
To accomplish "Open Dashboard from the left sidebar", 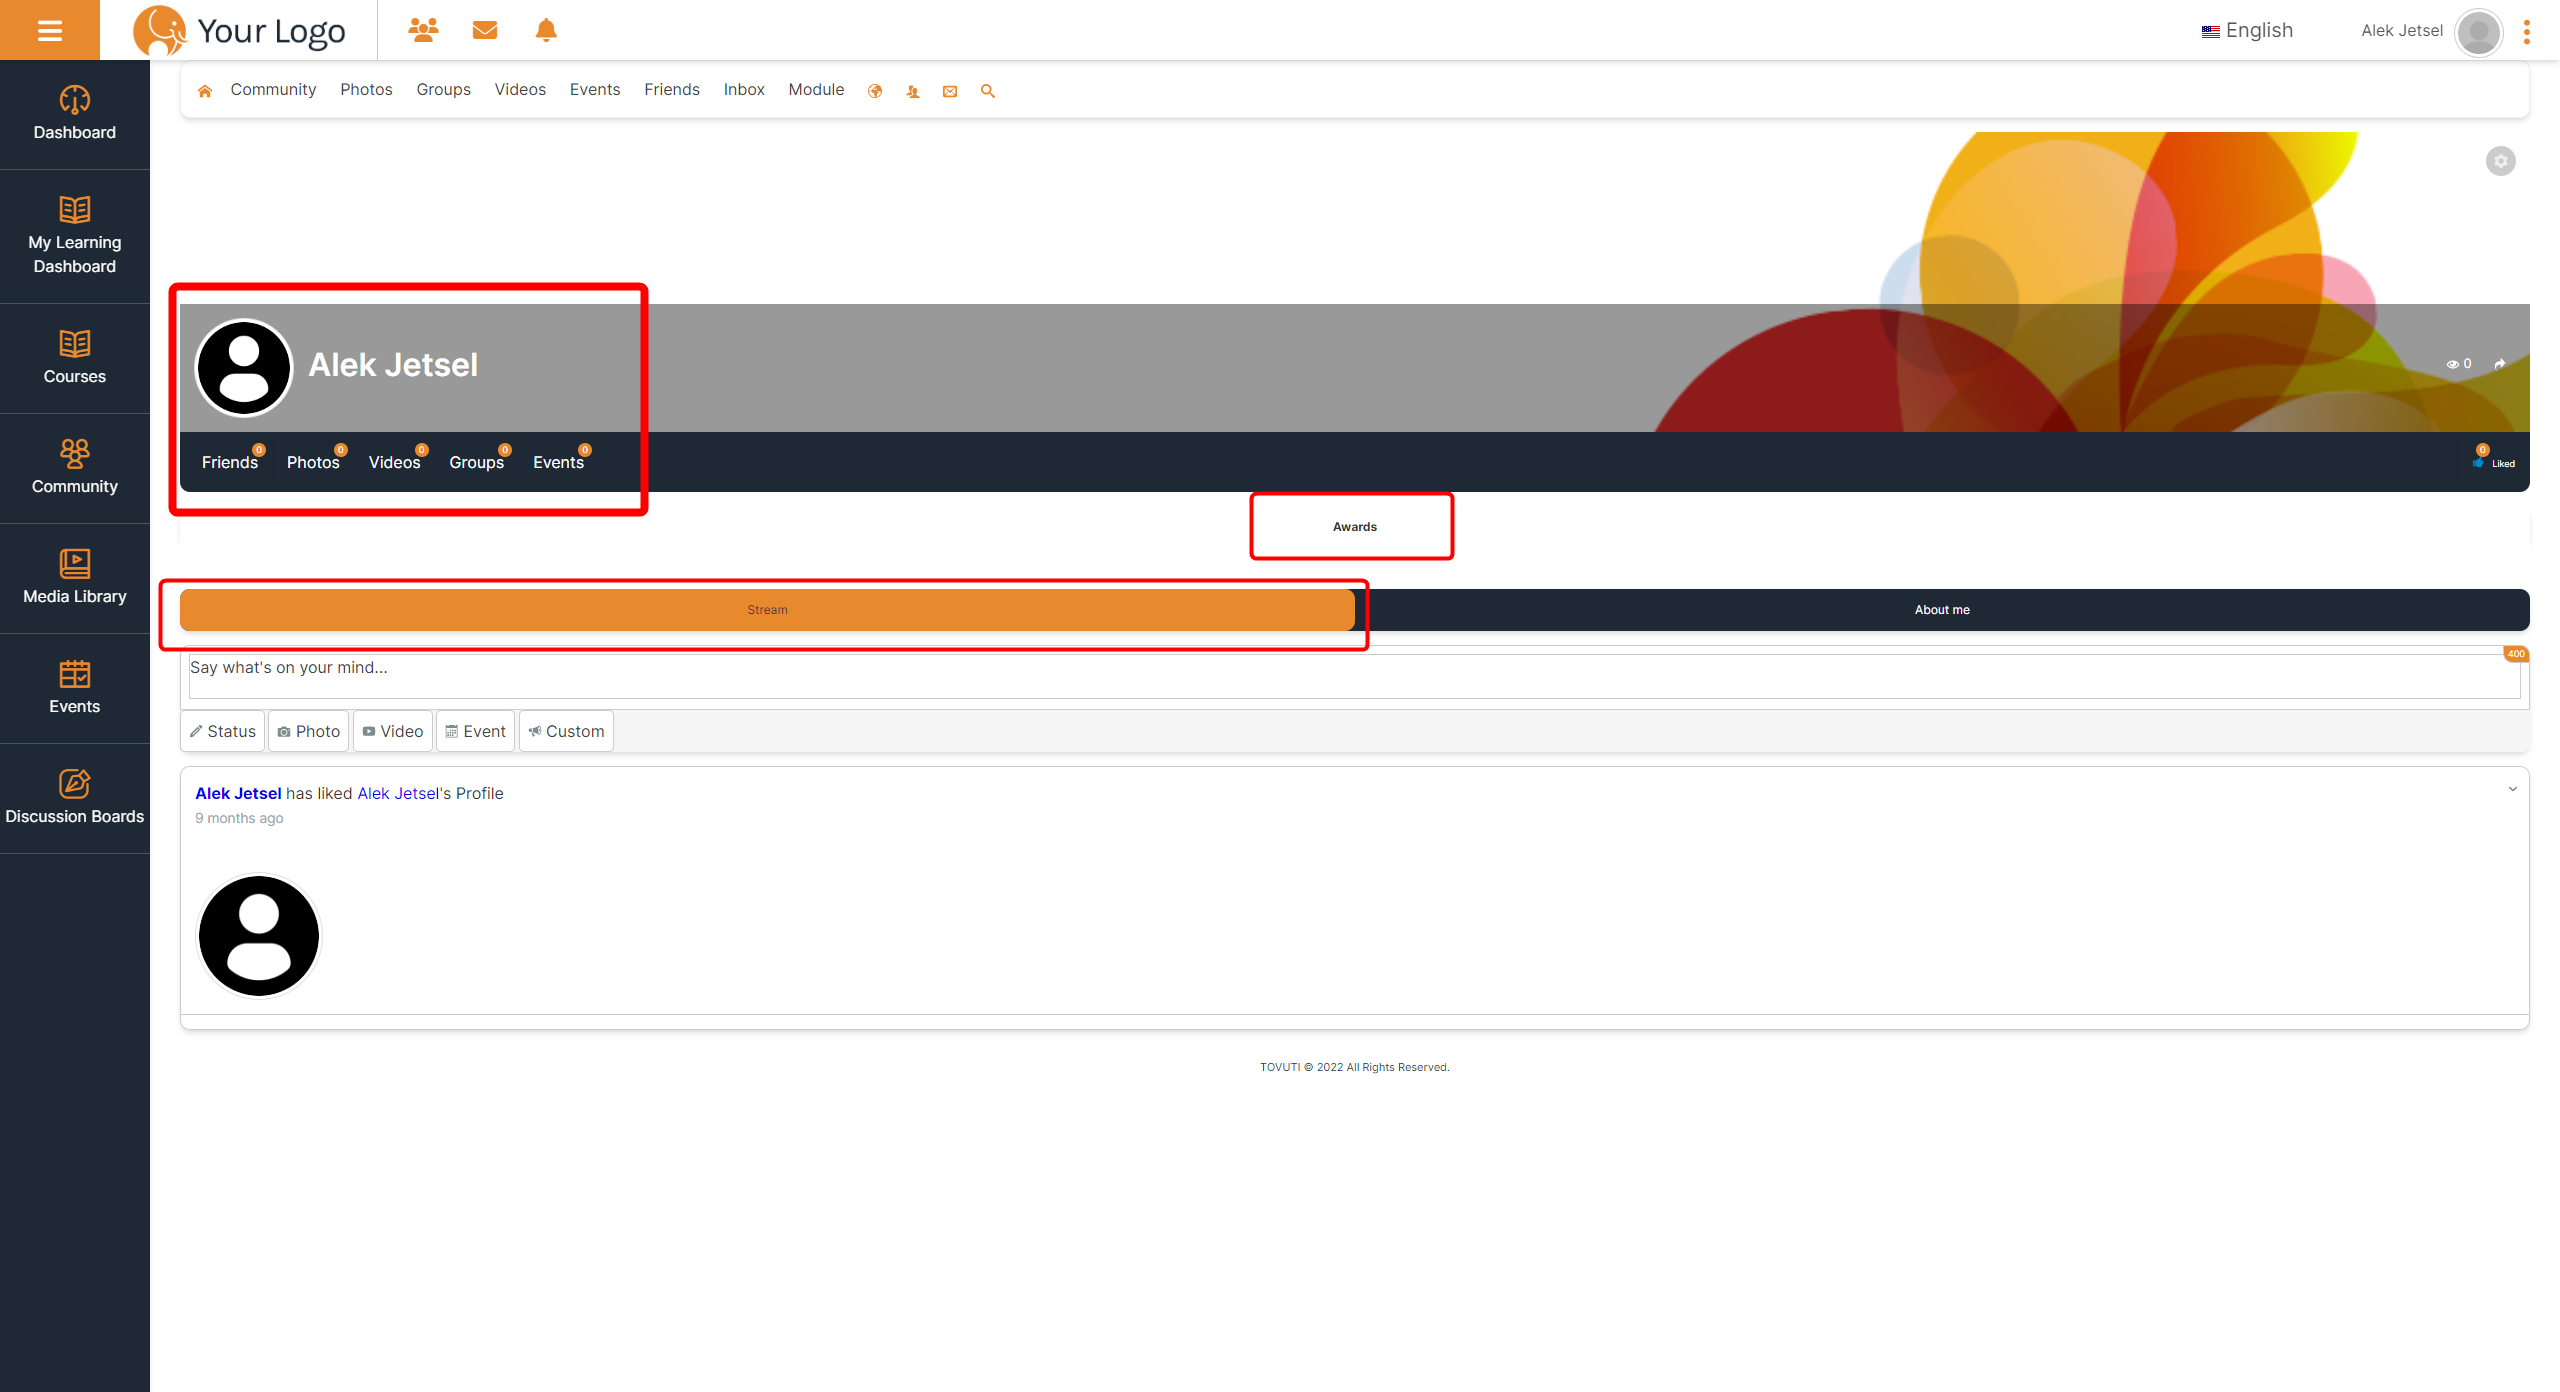I will [75, 114].
